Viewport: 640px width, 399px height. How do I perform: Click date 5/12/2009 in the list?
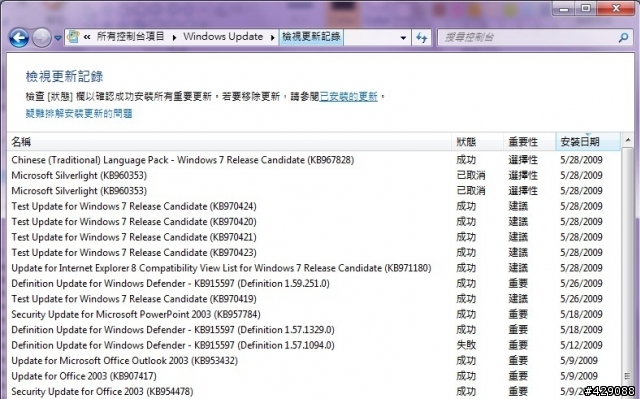point(581,346)
